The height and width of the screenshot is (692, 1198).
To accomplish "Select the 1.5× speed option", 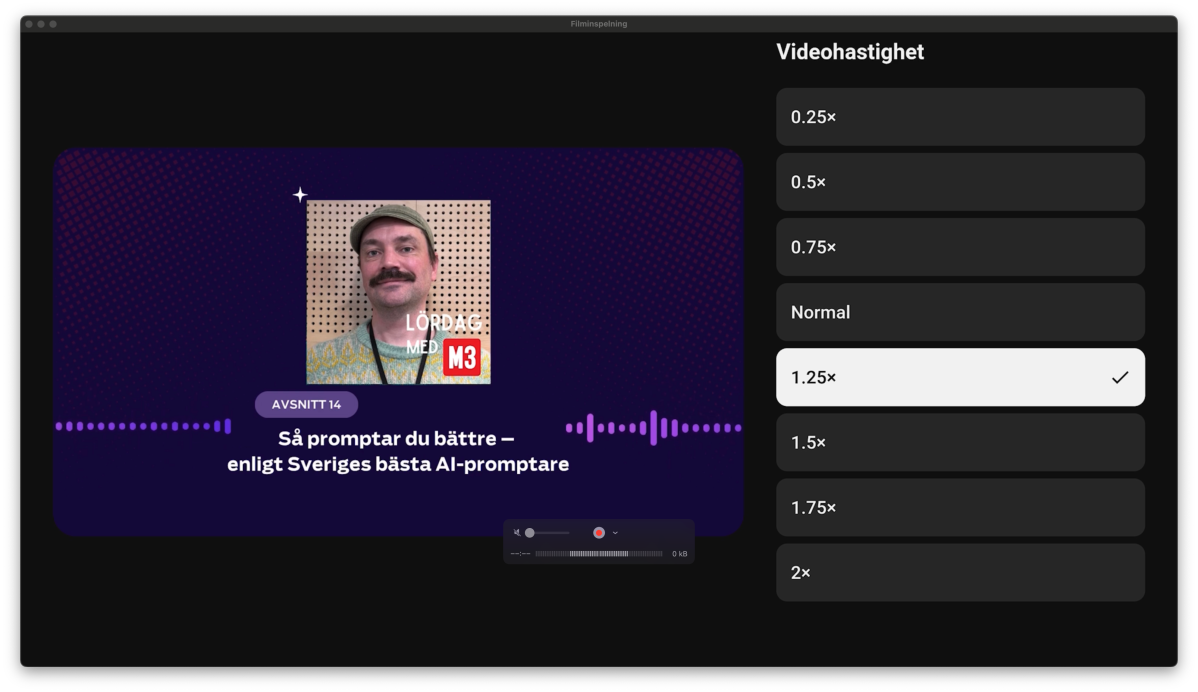I will click(960, 442).
